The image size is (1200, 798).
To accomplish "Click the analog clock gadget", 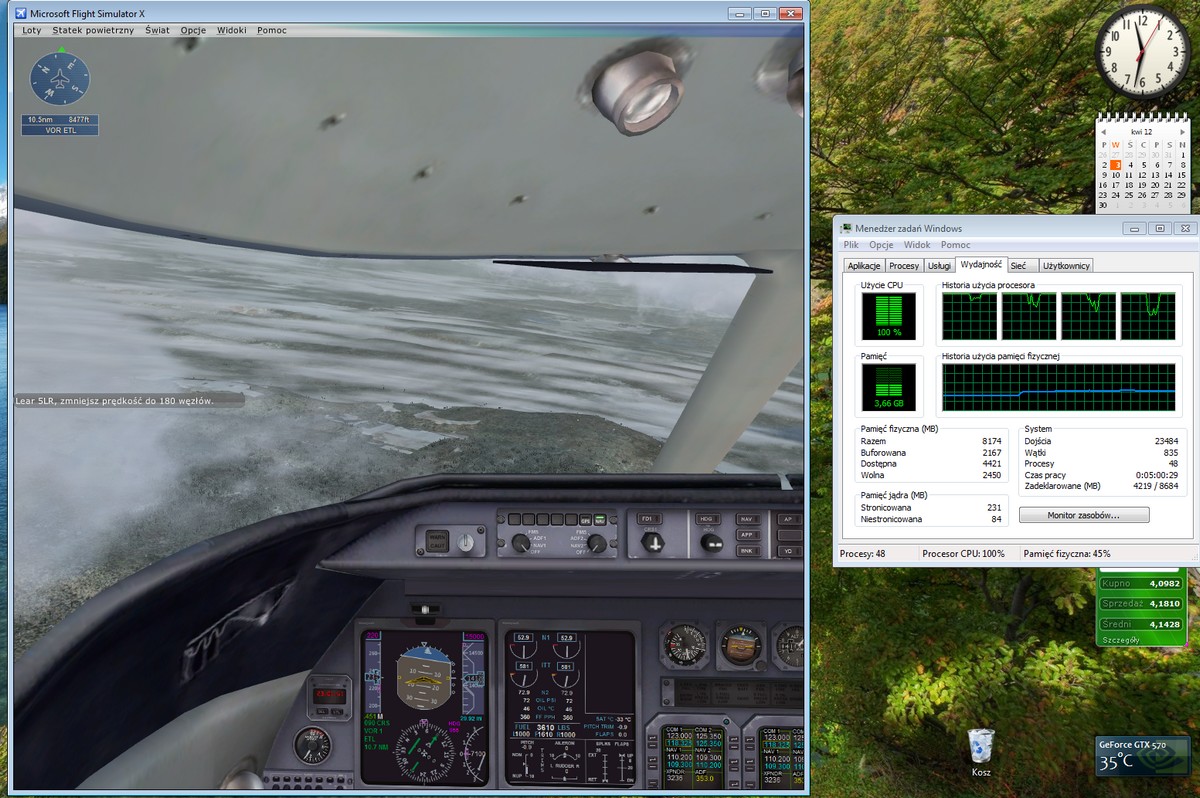I will click(1144, 52).
